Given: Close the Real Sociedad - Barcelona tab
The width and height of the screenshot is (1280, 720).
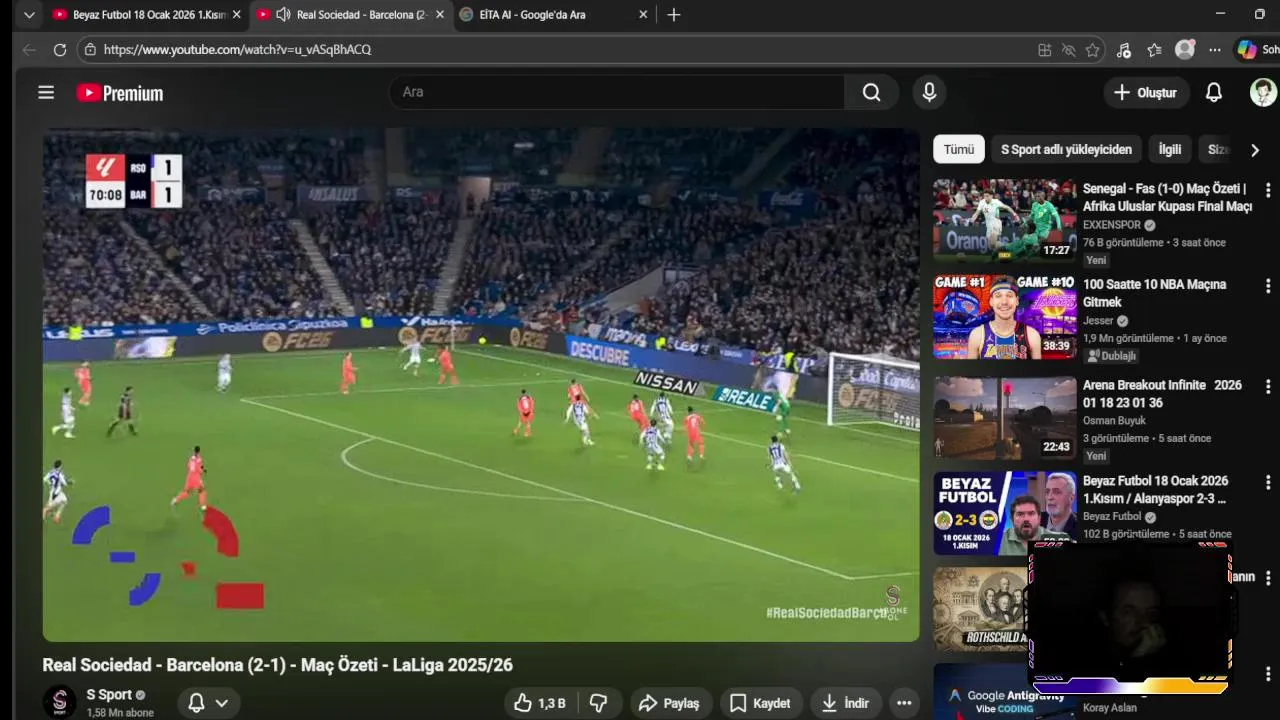Looking at the screenshot, I should [x=440, y=15].
